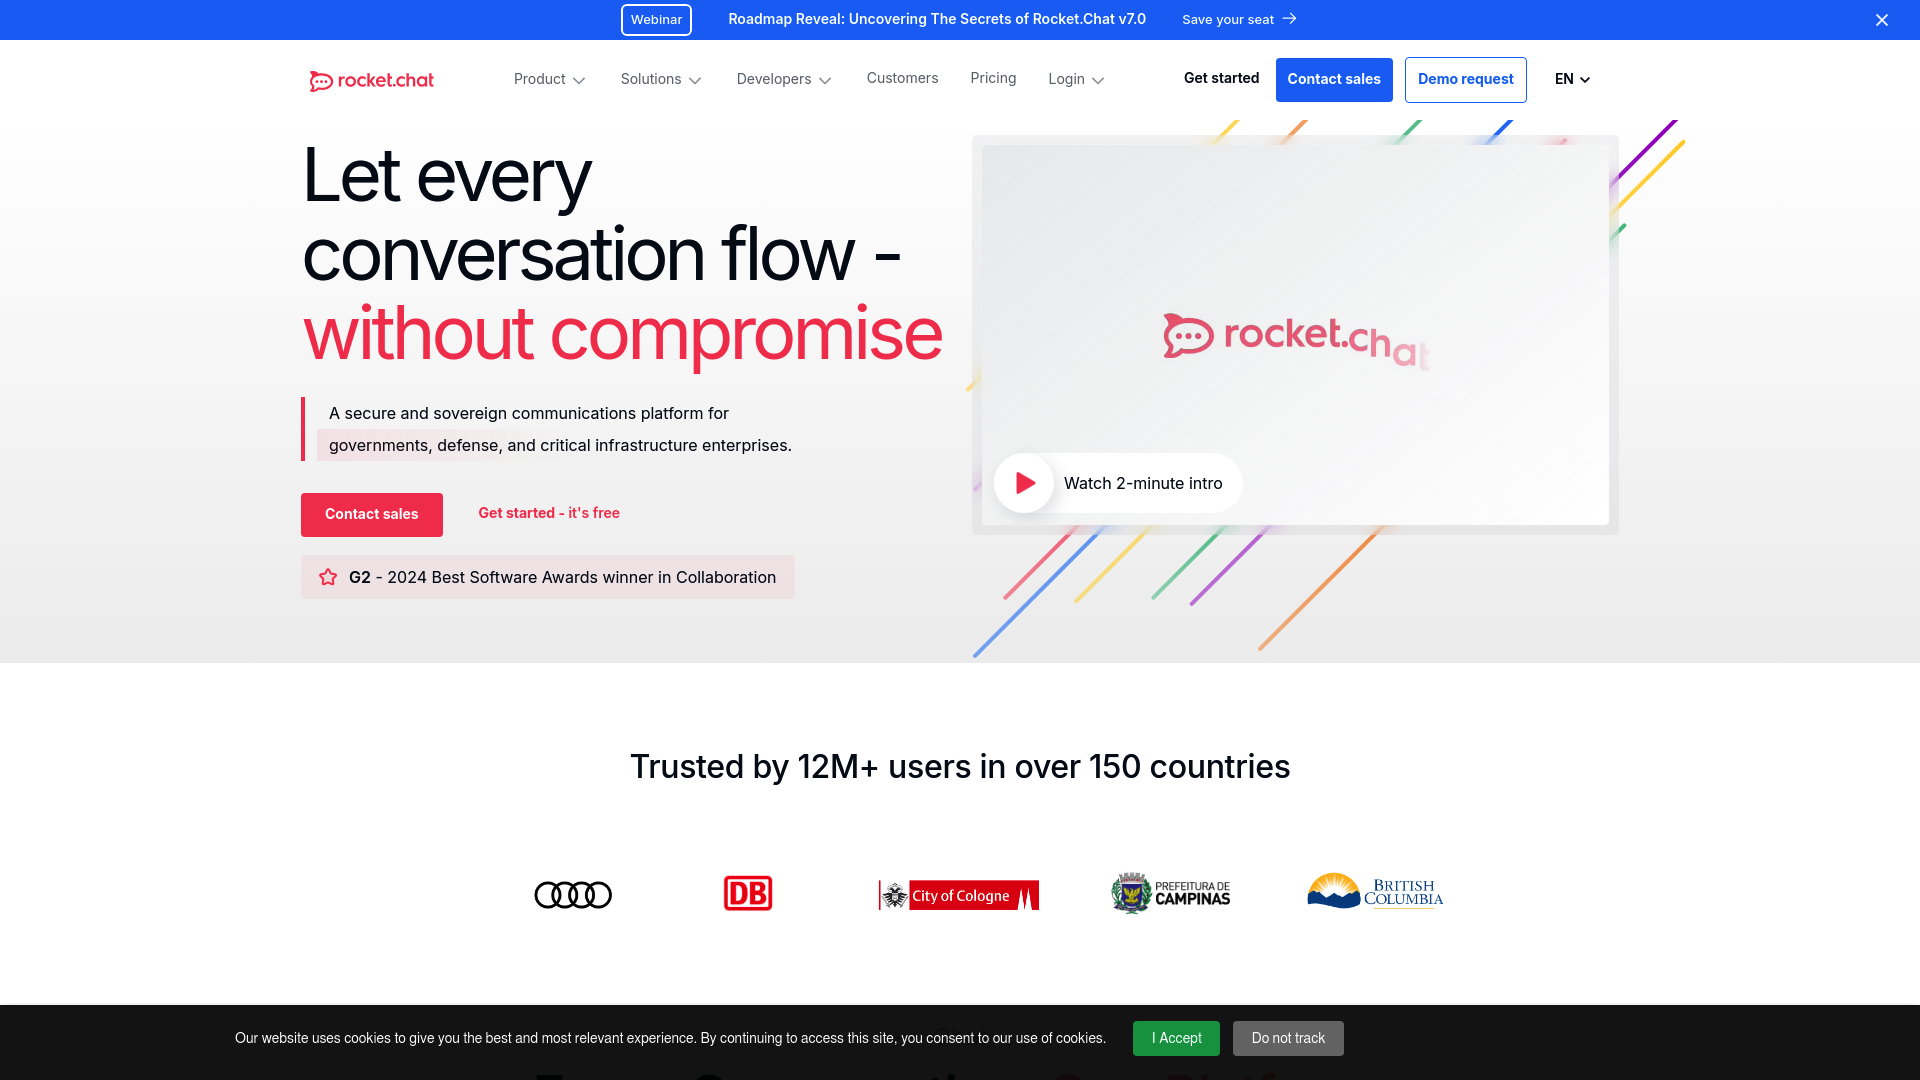Click the I Accept cookies button
The width and height of the screenshot is (1920, 1080).
(x=1175, y=1038)
